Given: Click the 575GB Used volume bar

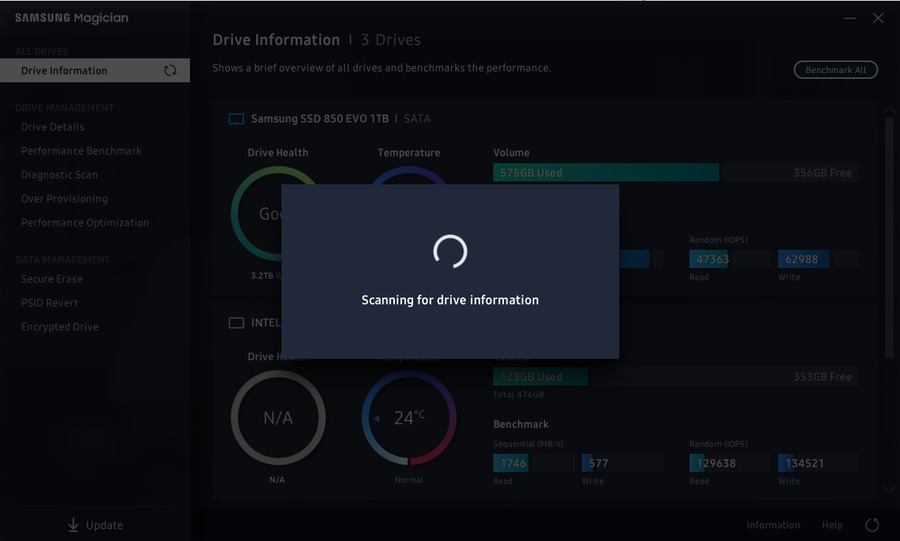Looking at the screenshot, I should [606, 173].
